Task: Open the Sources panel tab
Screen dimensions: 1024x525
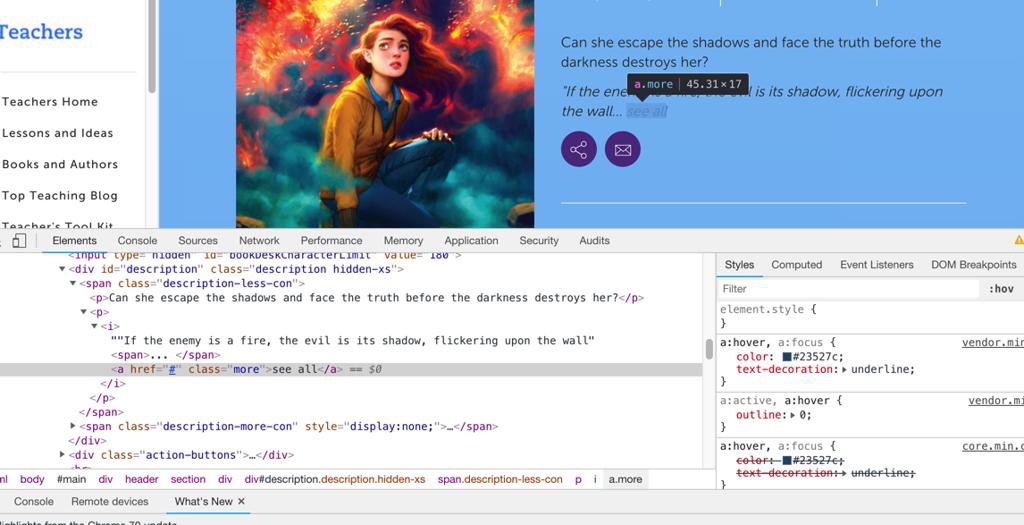Action: (x=198, y=240)
